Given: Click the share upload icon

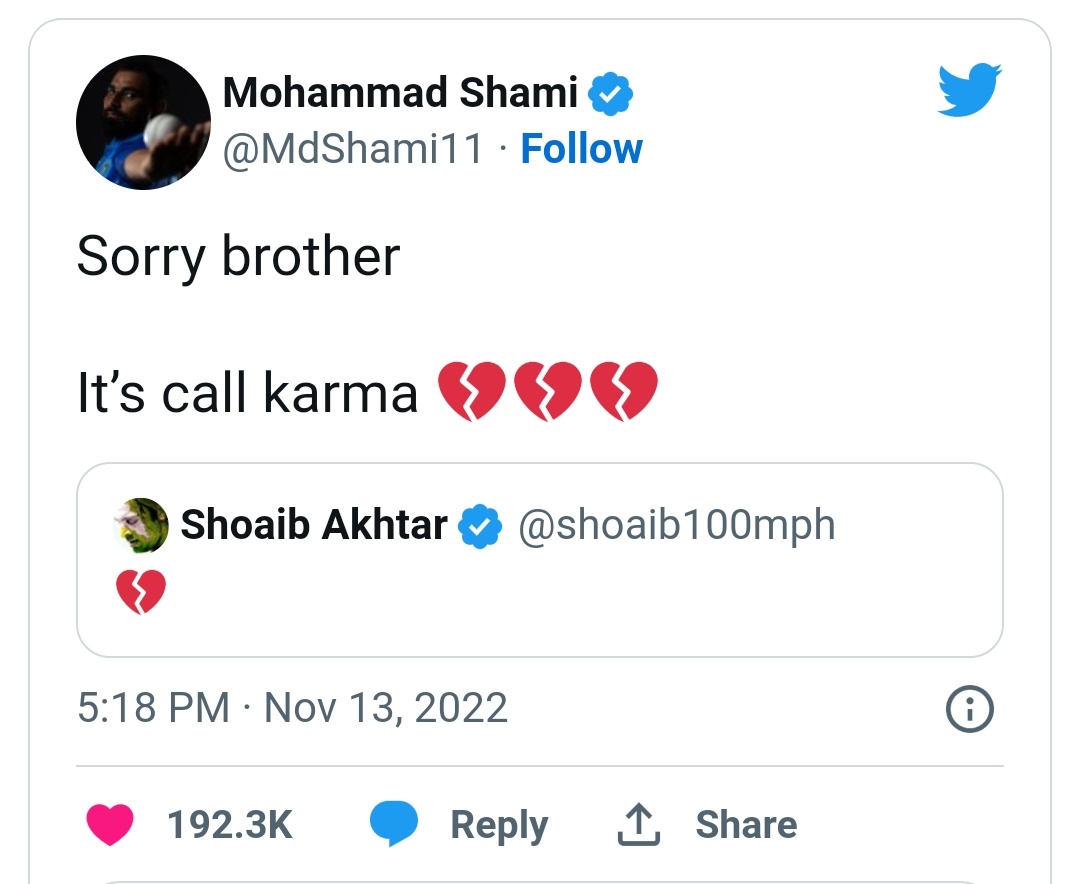Looking at the screenshot, I should tap(637, 825).
